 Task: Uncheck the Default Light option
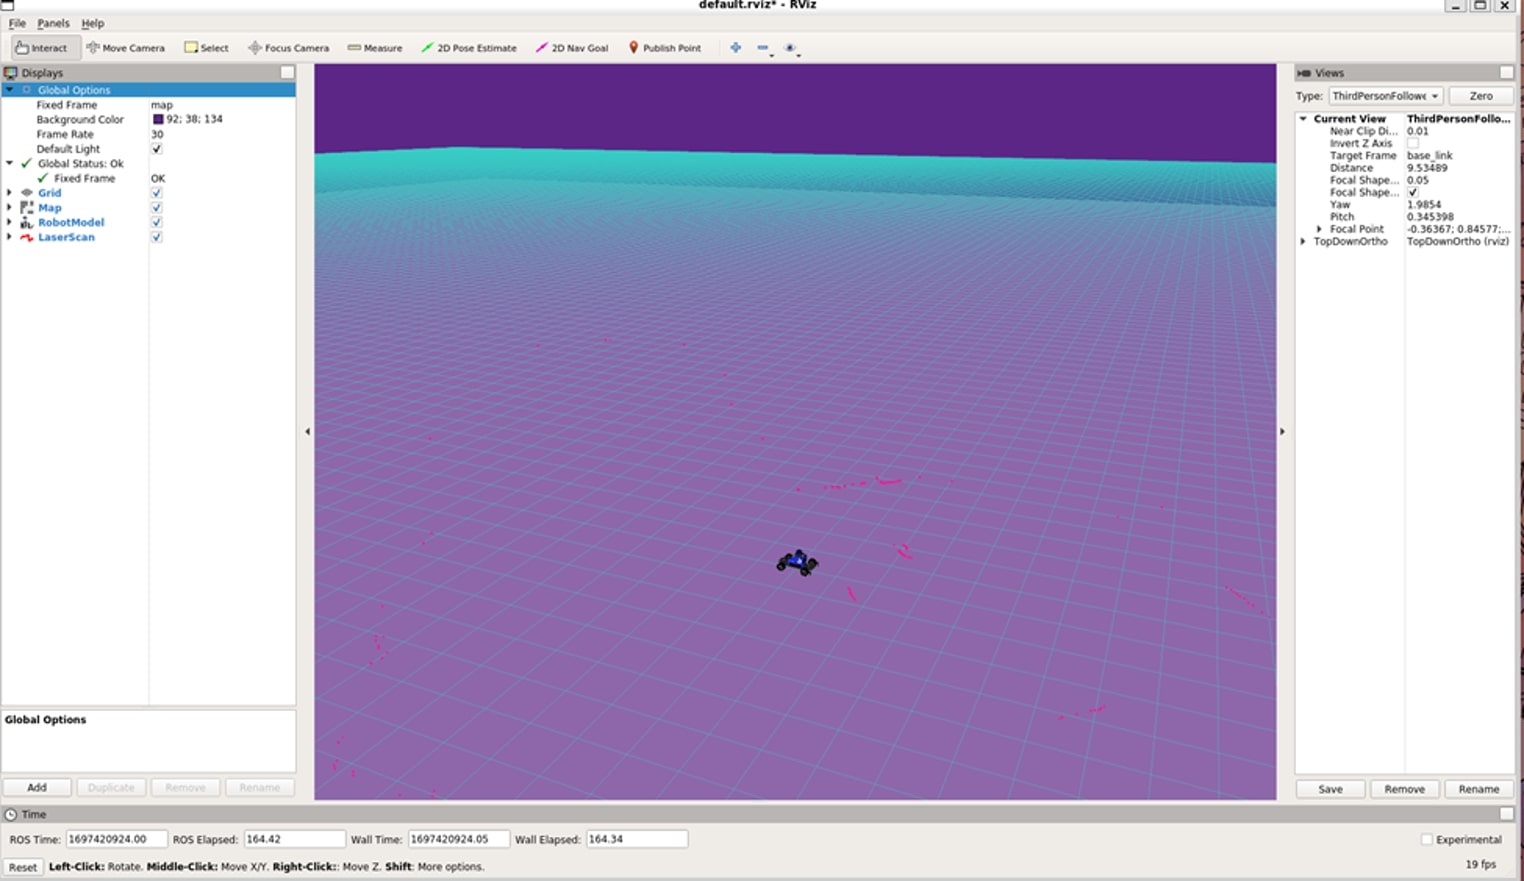coord(157,149)
